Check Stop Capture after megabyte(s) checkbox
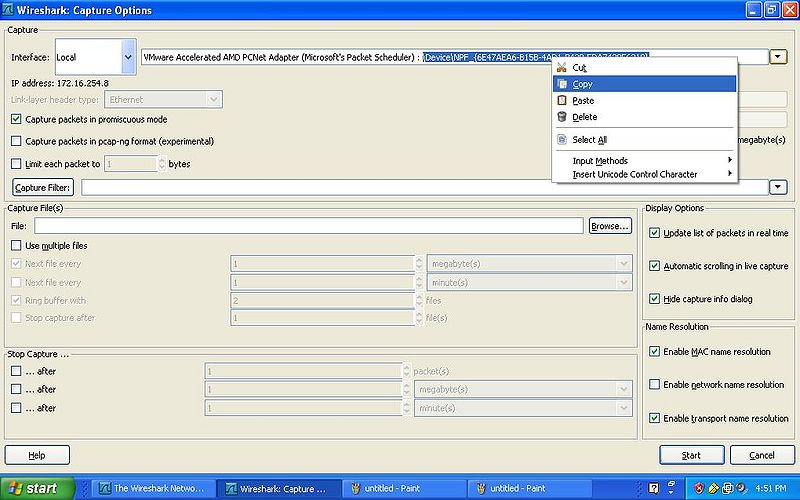800x500 pixels. tap(16, 389)
